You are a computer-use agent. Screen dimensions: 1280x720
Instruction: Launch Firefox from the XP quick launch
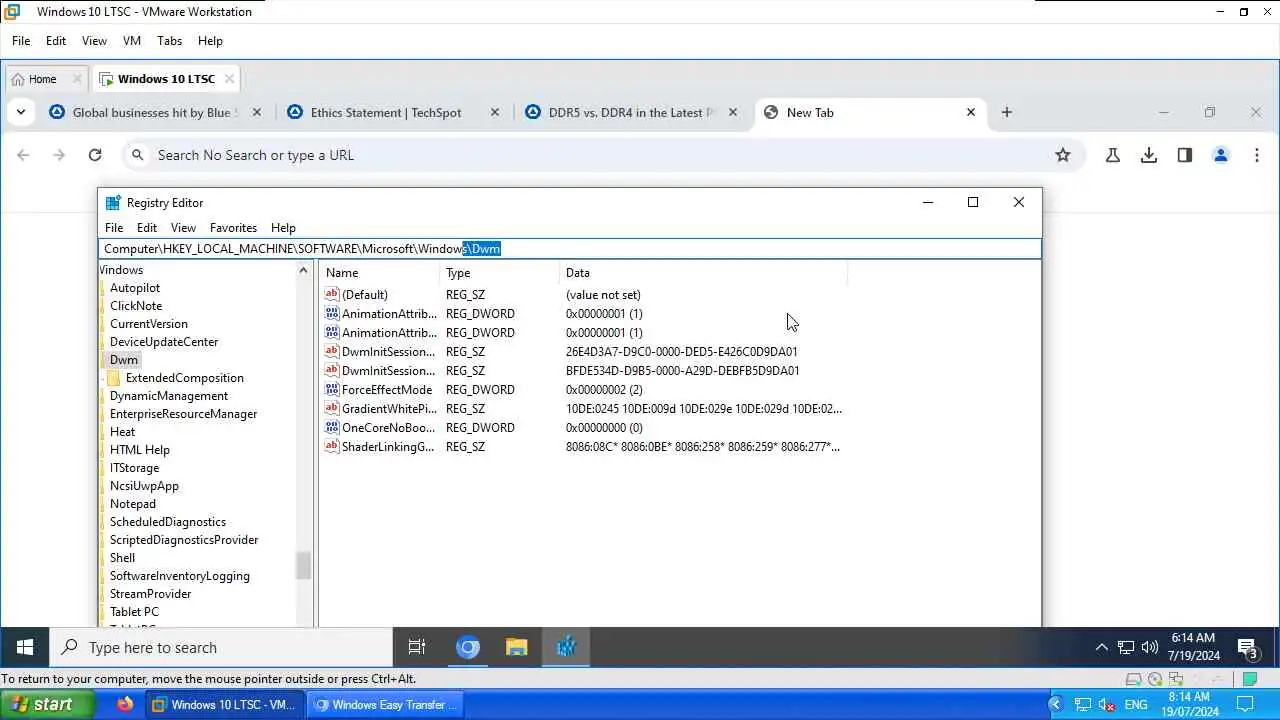click(125, 704)
